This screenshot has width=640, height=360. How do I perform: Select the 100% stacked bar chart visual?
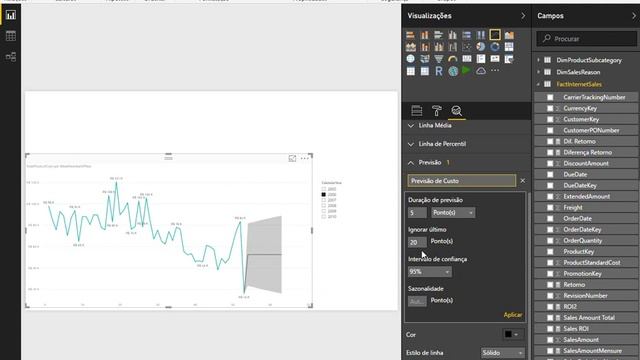coord(467,35)
